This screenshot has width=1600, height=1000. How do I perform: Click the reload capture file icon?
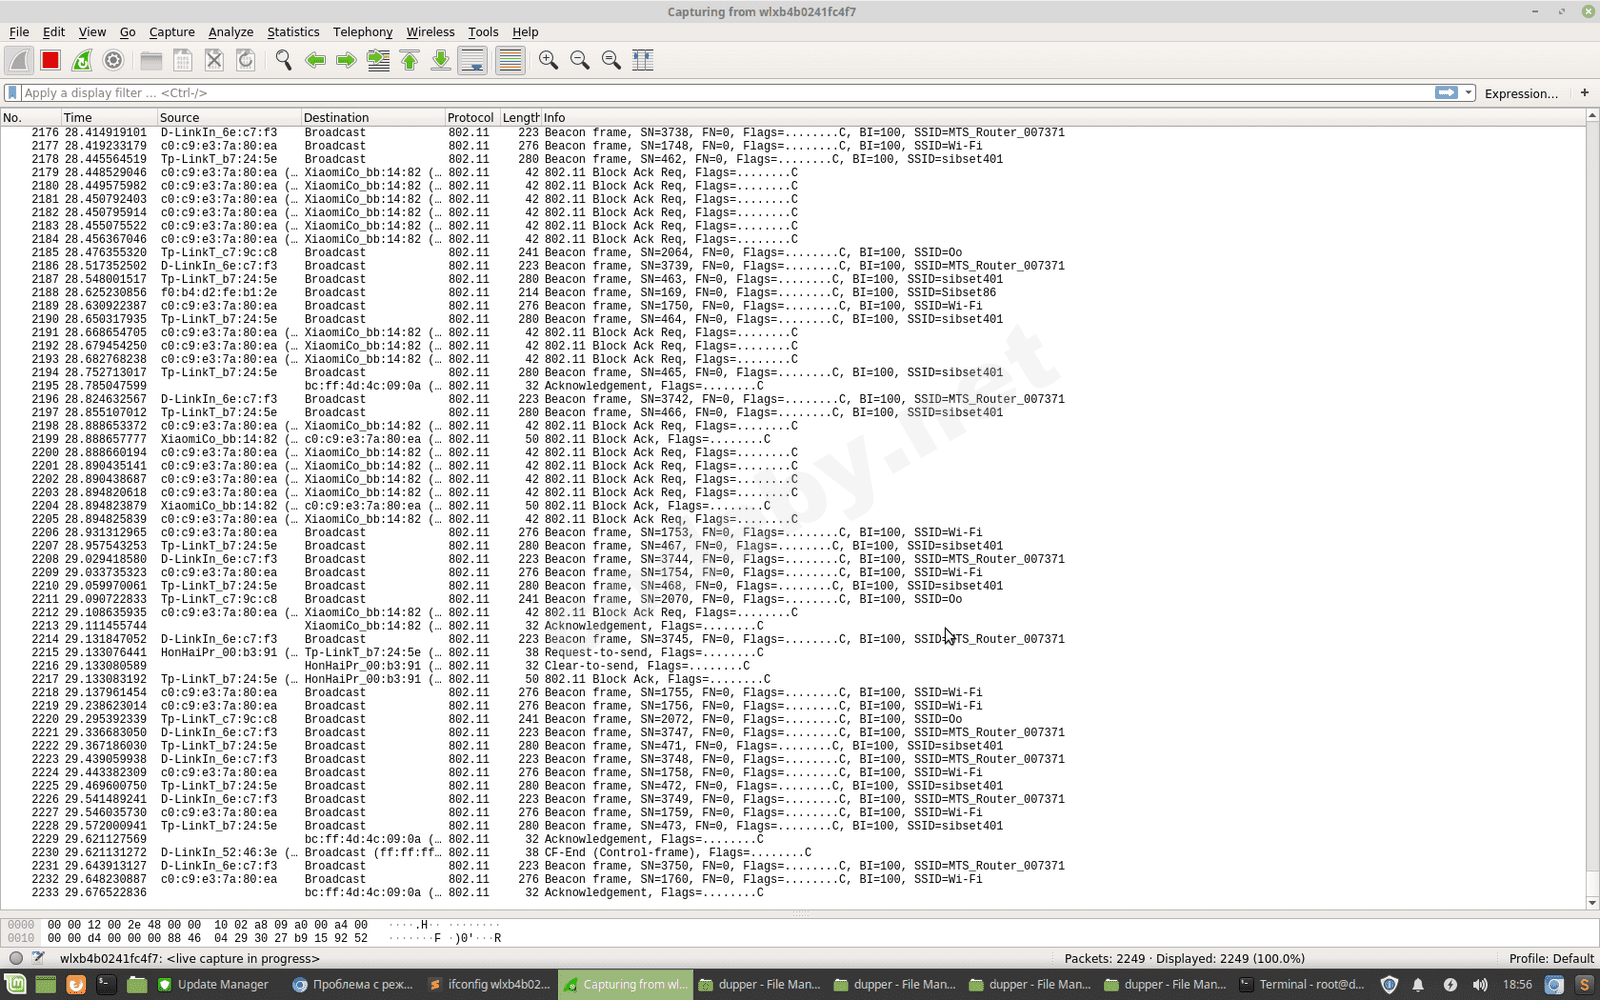(x=246, y=60)
